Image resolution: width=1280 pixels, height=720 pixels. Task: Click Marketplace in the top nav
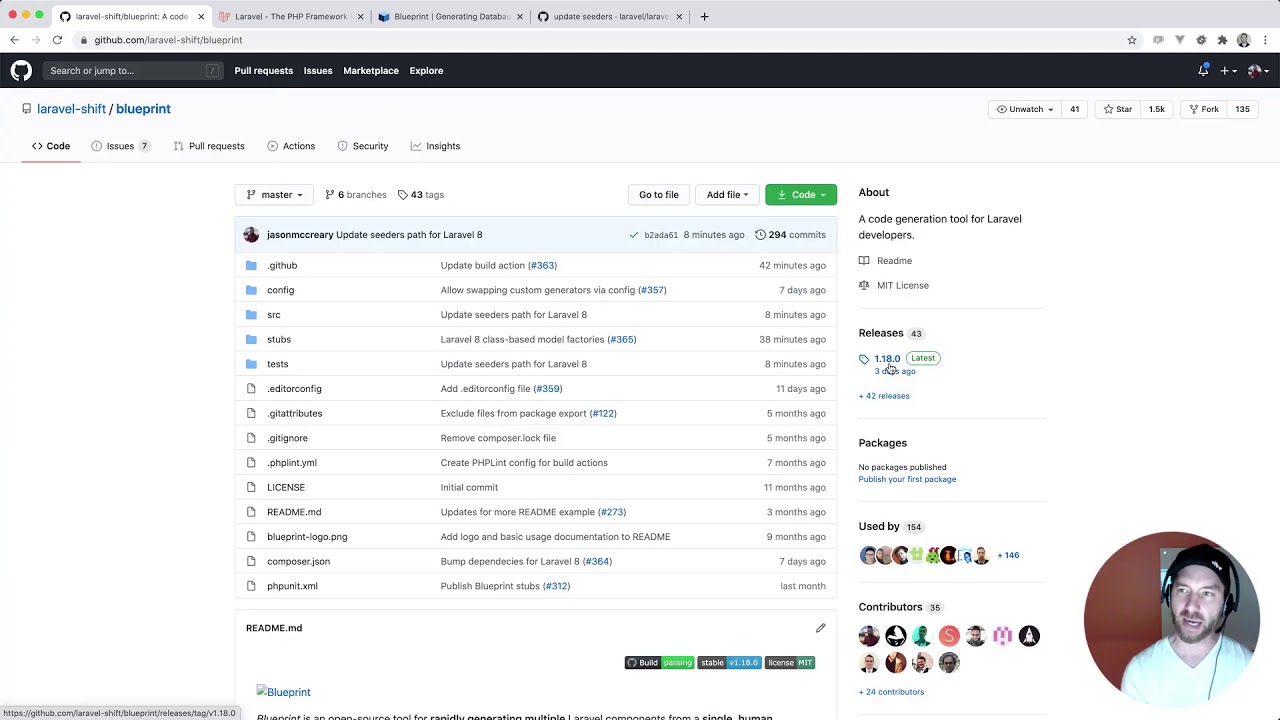point(371,71)
